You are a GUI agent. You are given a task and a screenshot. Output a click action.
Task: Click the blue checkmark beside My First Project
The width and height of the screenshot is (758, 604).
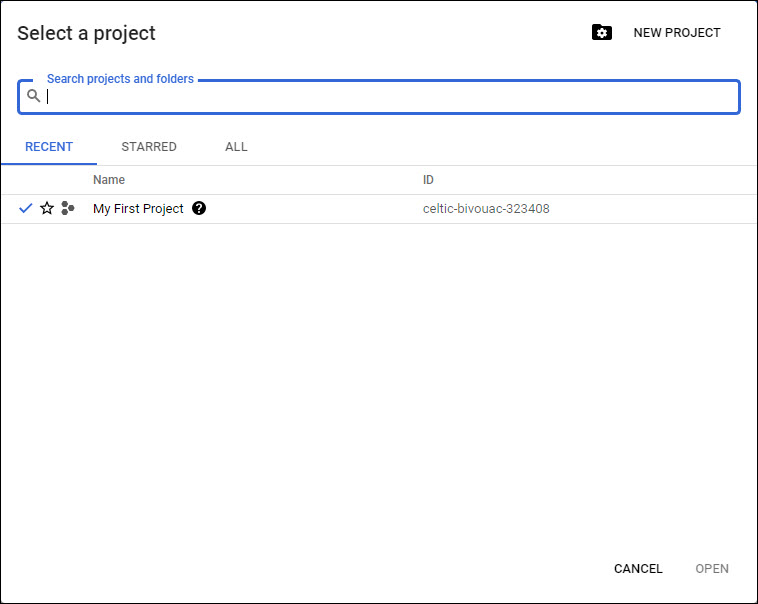(x=26, y=208)
